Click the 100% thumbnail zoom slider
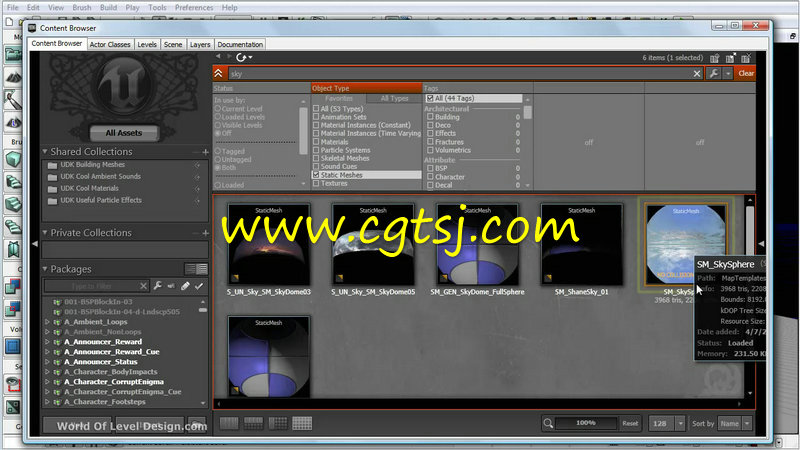Viewport: 800px width, 450px height. pos(586,423)
